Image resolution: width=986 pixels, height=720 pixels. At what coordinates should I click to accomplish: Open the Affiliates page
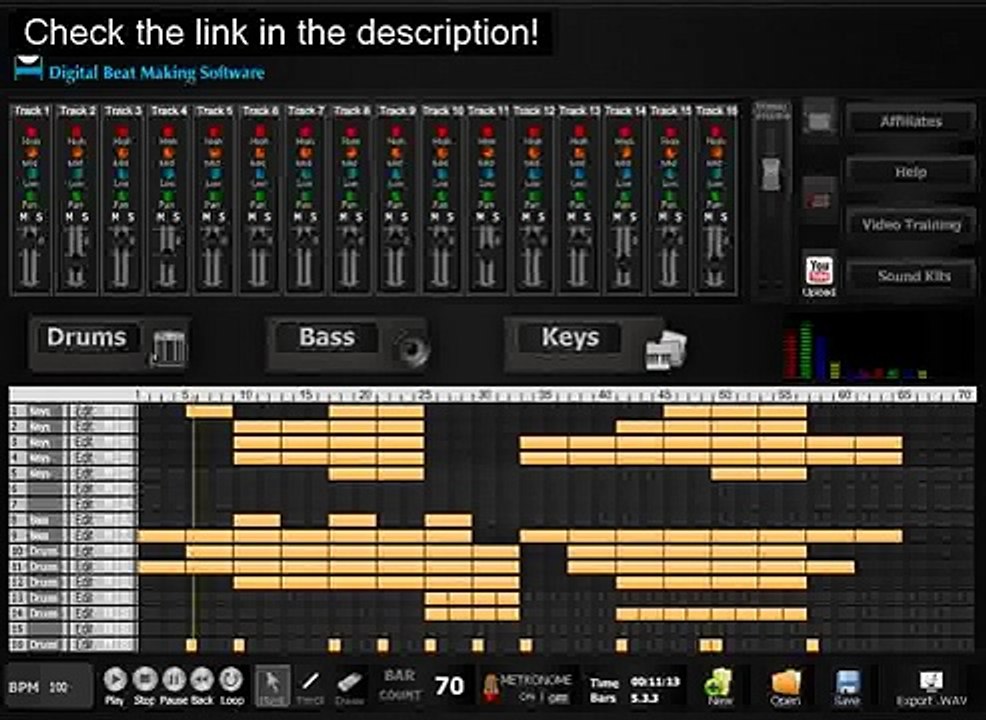[x=911, y=121]
